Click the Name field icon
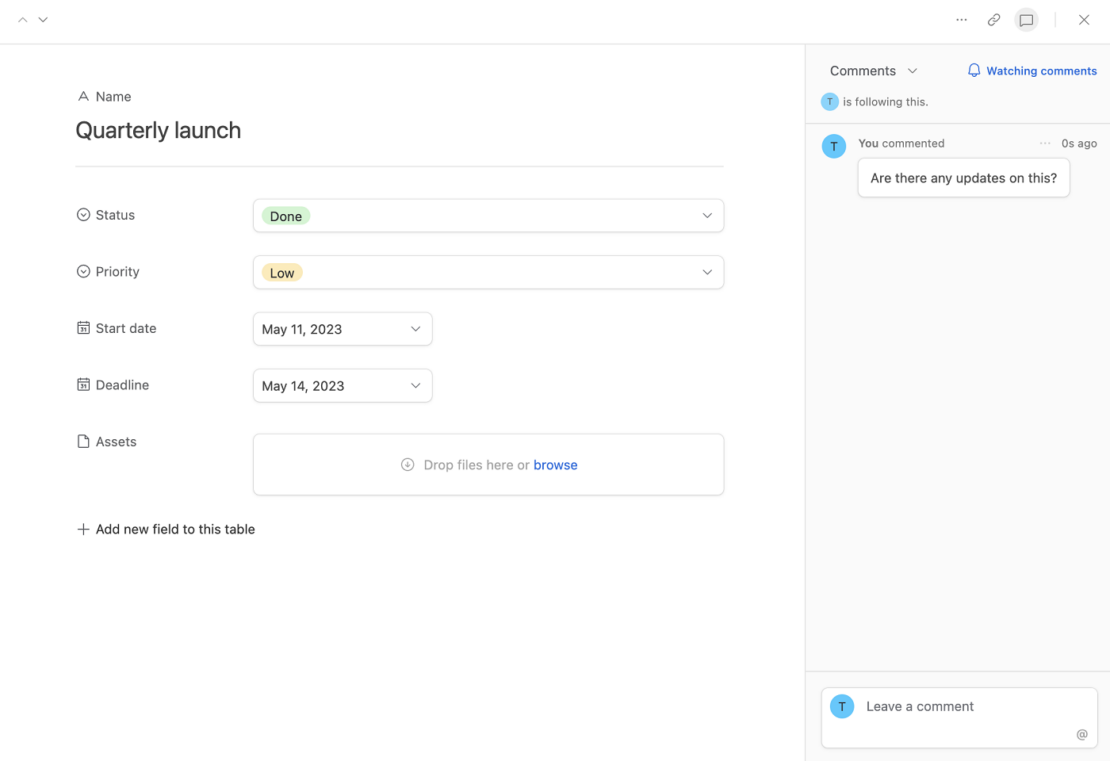 coord(83,96)
